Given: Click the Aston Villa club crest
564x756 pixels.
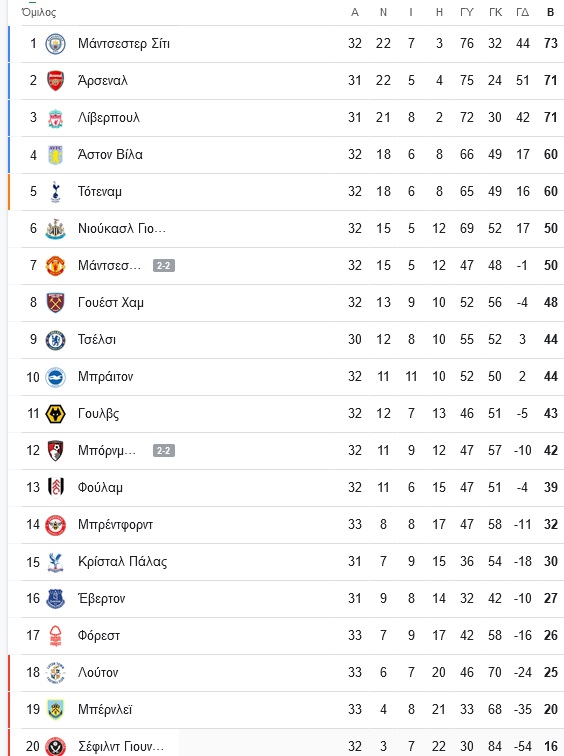Looking at the screenshot, I should pos(55,155).
